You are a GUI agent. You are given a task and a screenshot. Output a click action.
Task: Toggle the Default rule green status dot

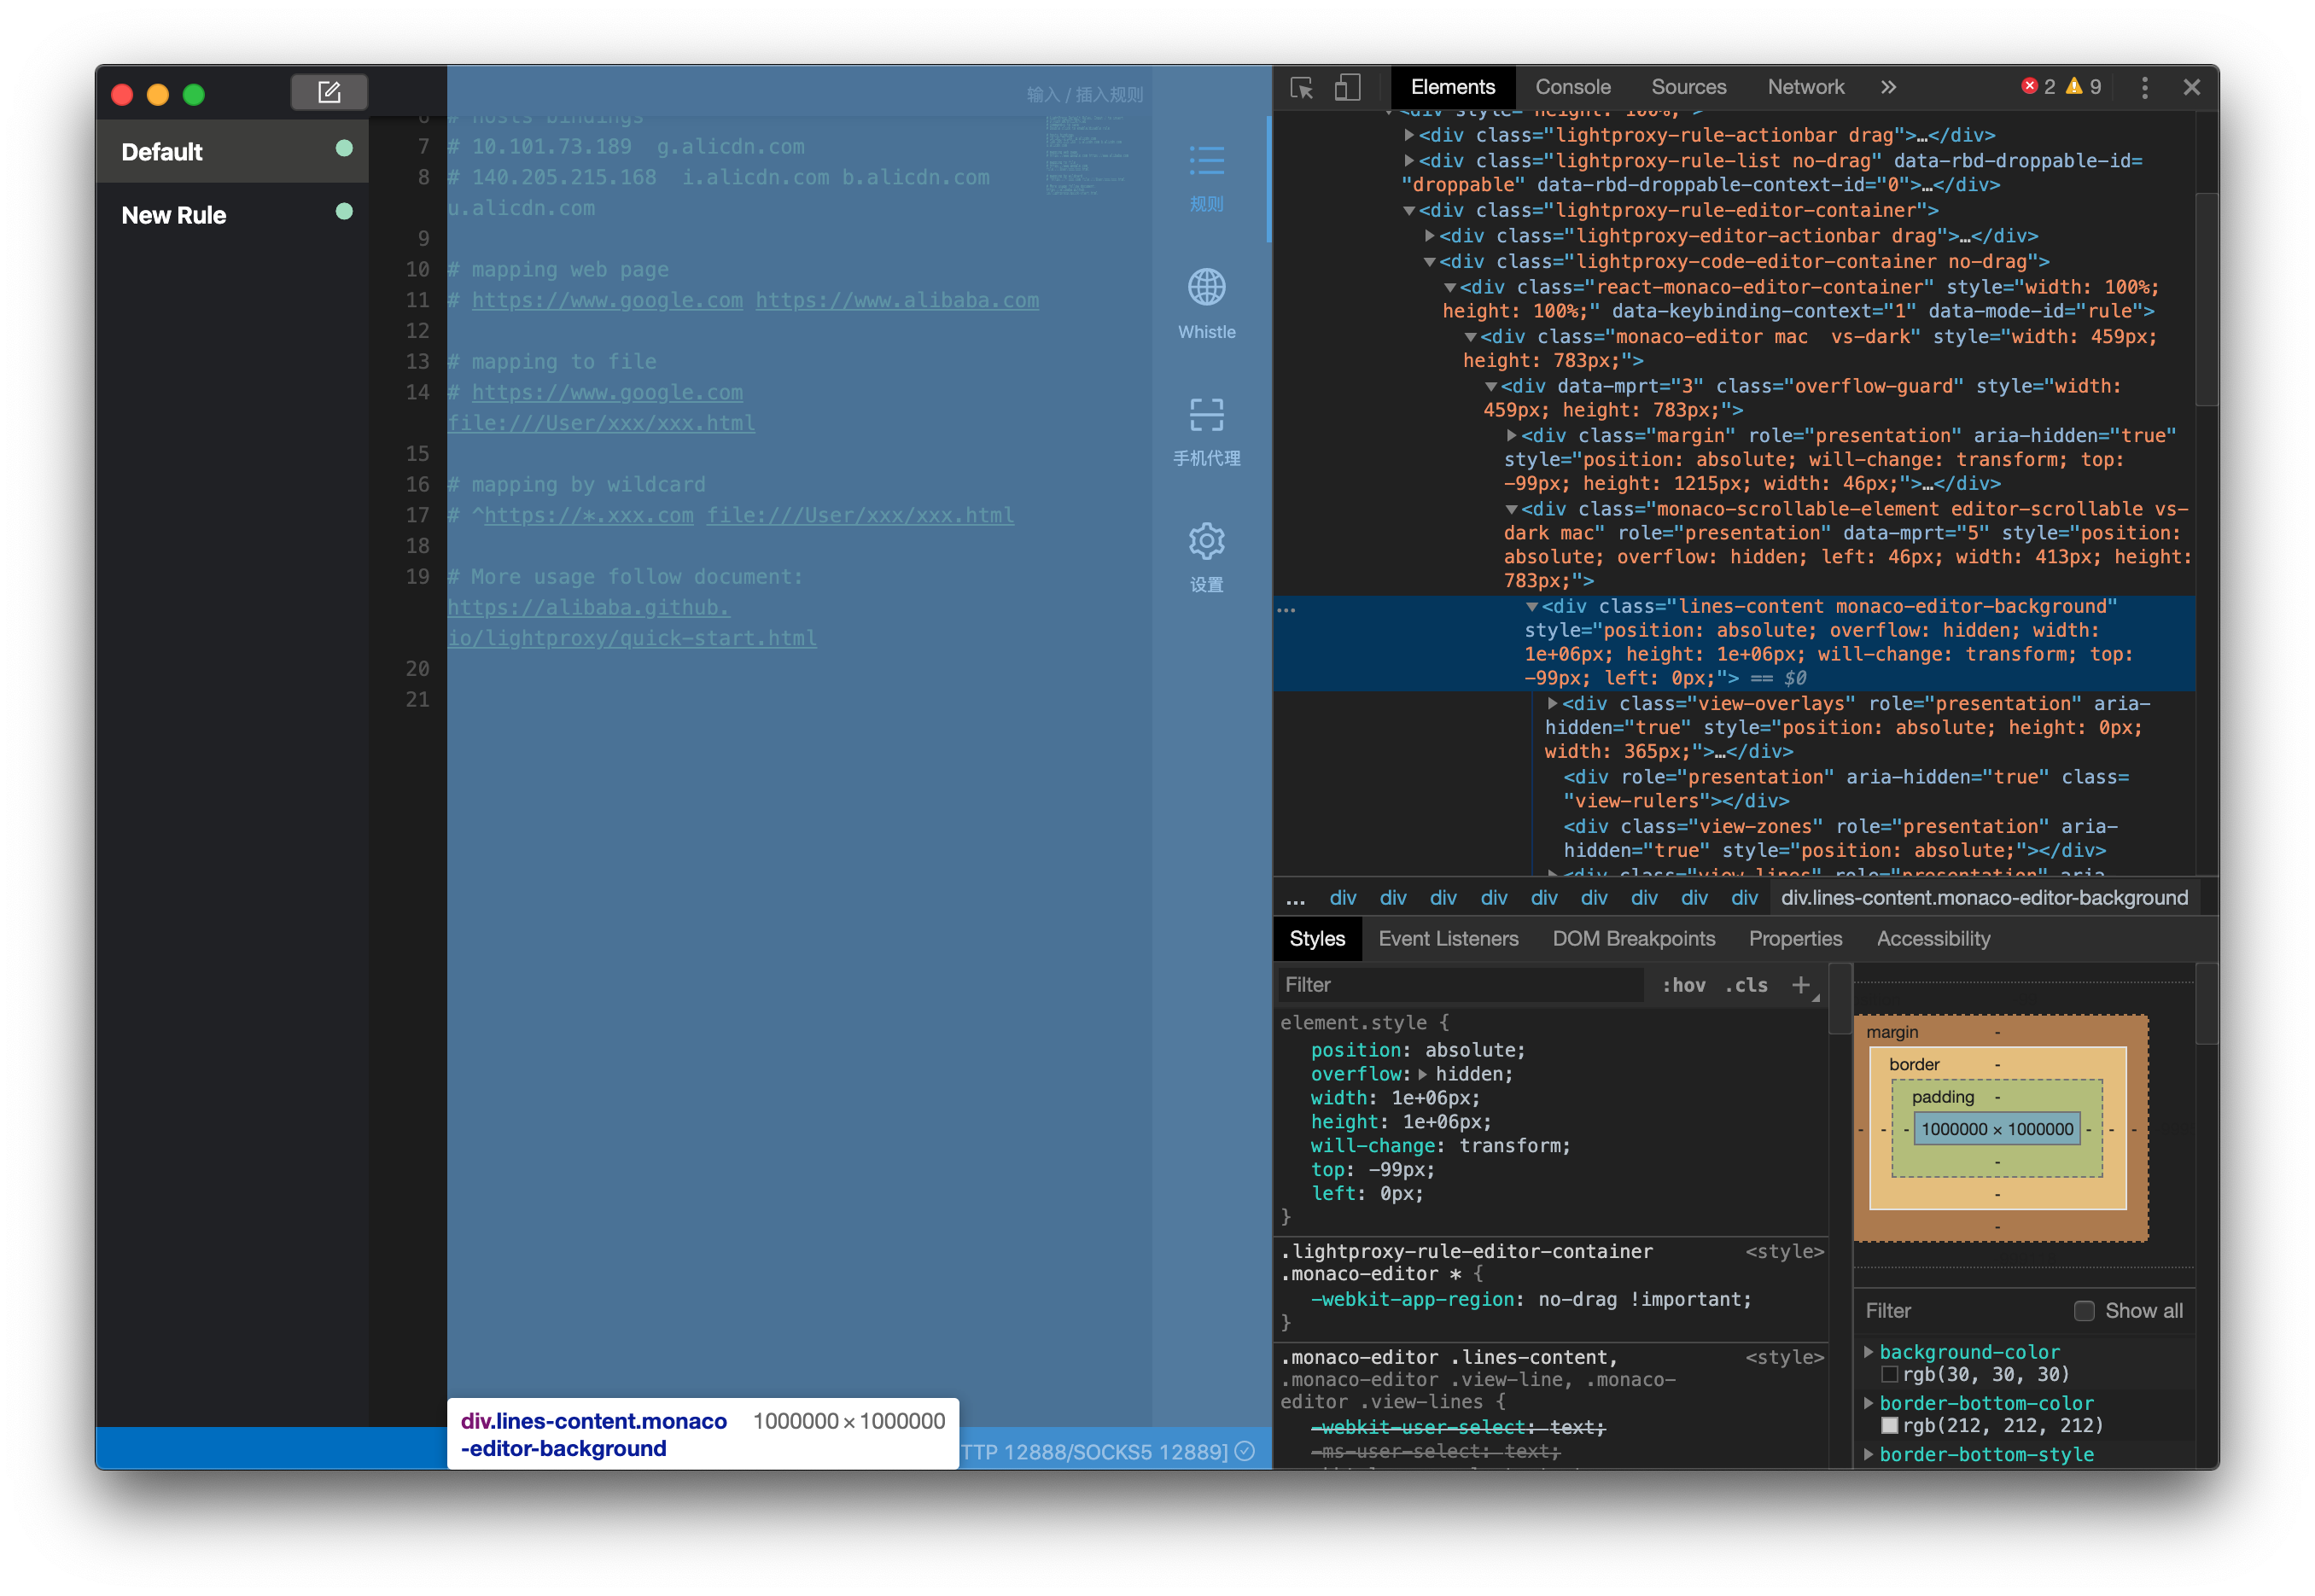point(344,149)
